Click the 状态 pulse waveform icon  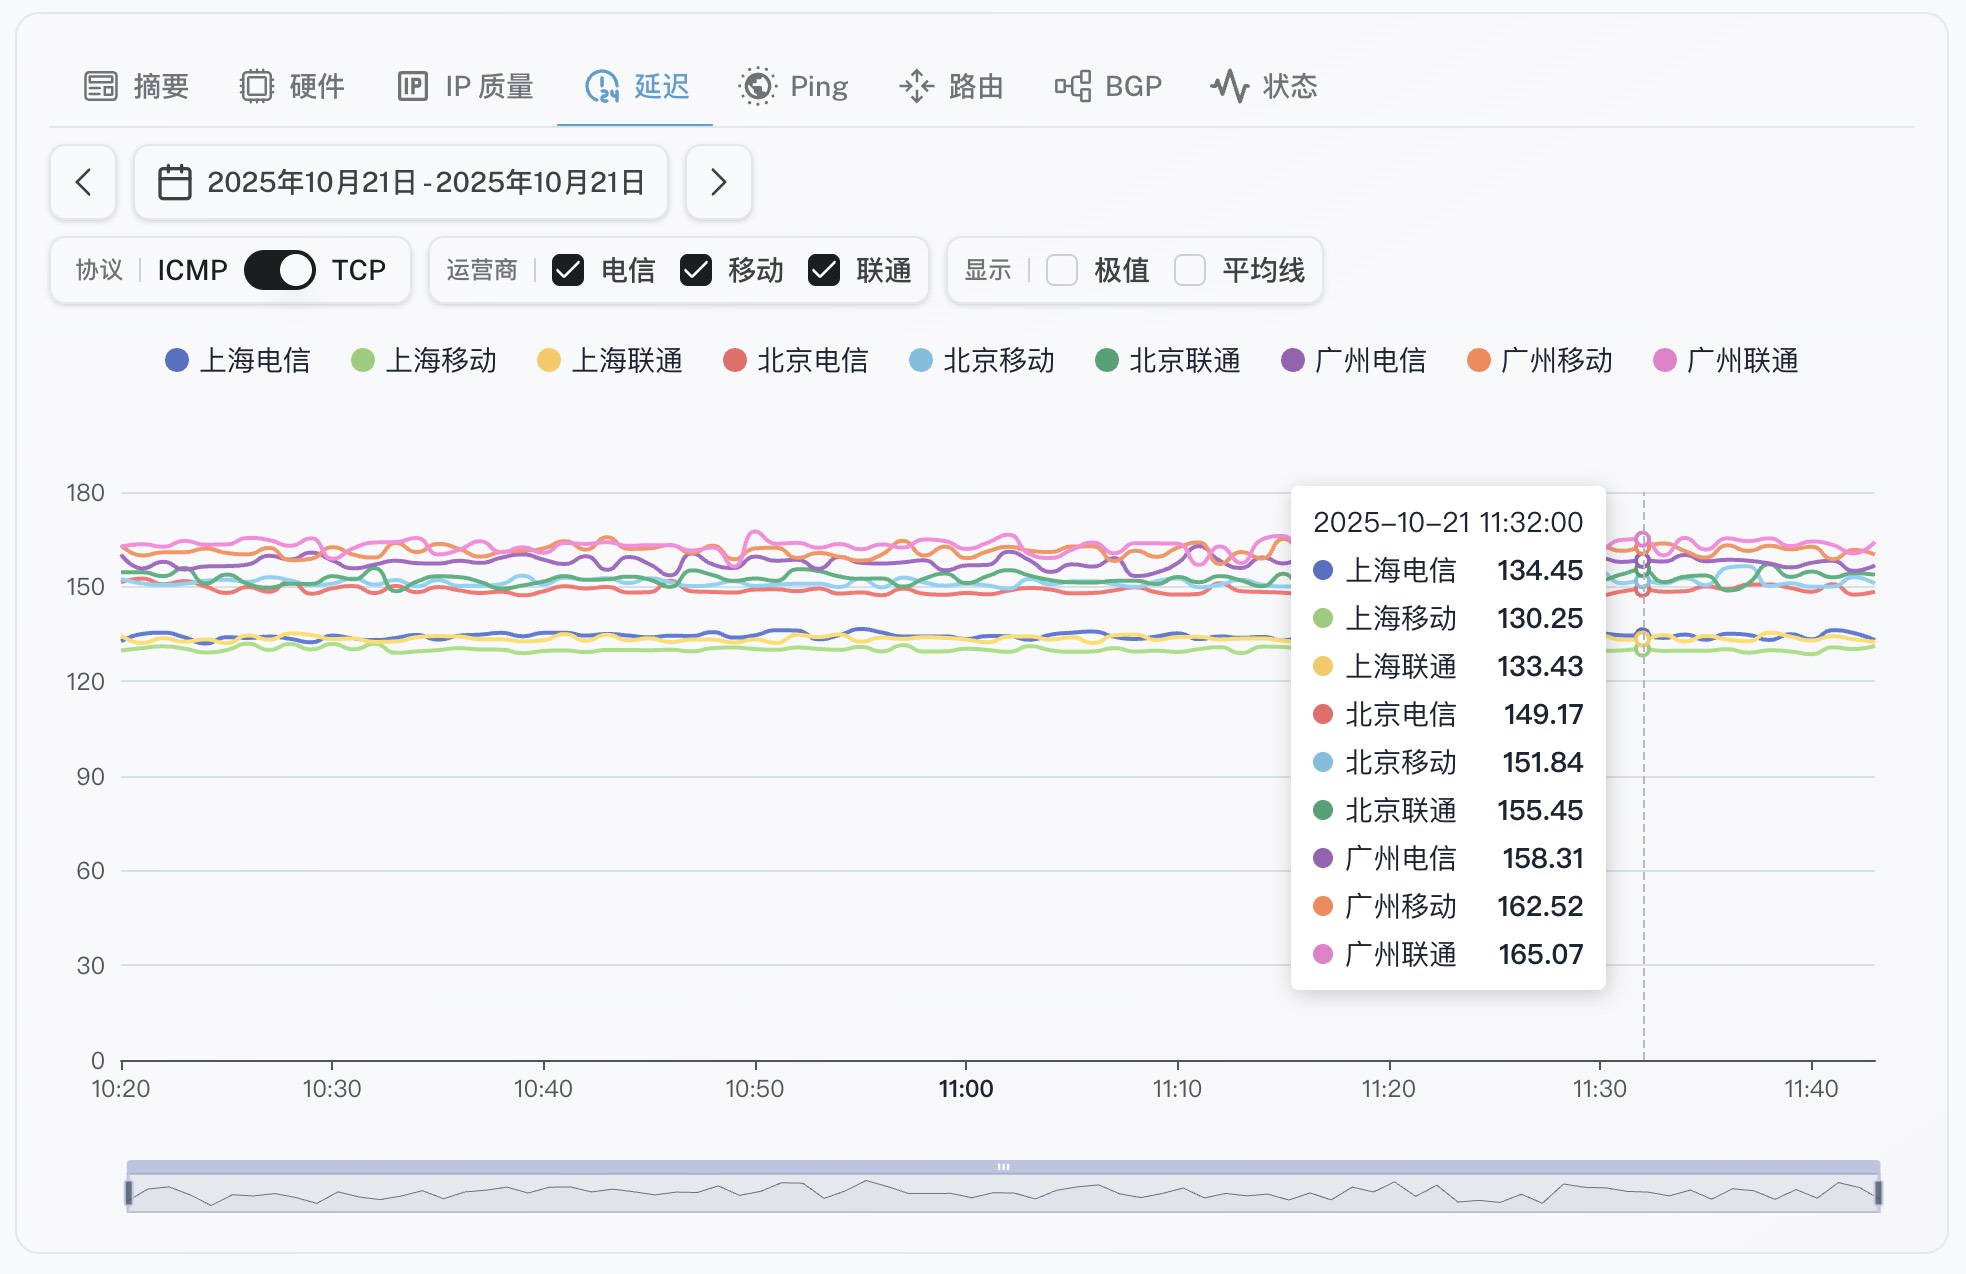1230,87
